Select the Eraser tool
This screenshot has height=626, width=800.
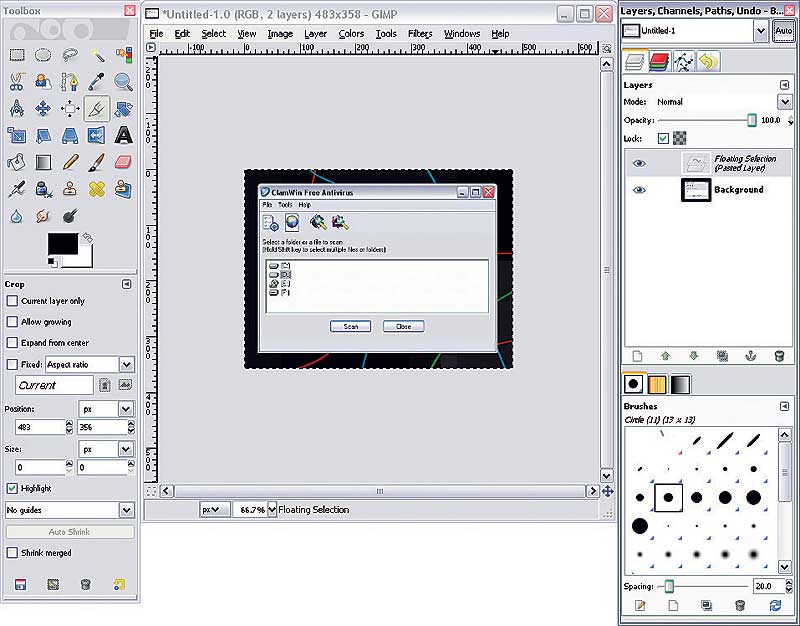(123, 162)
